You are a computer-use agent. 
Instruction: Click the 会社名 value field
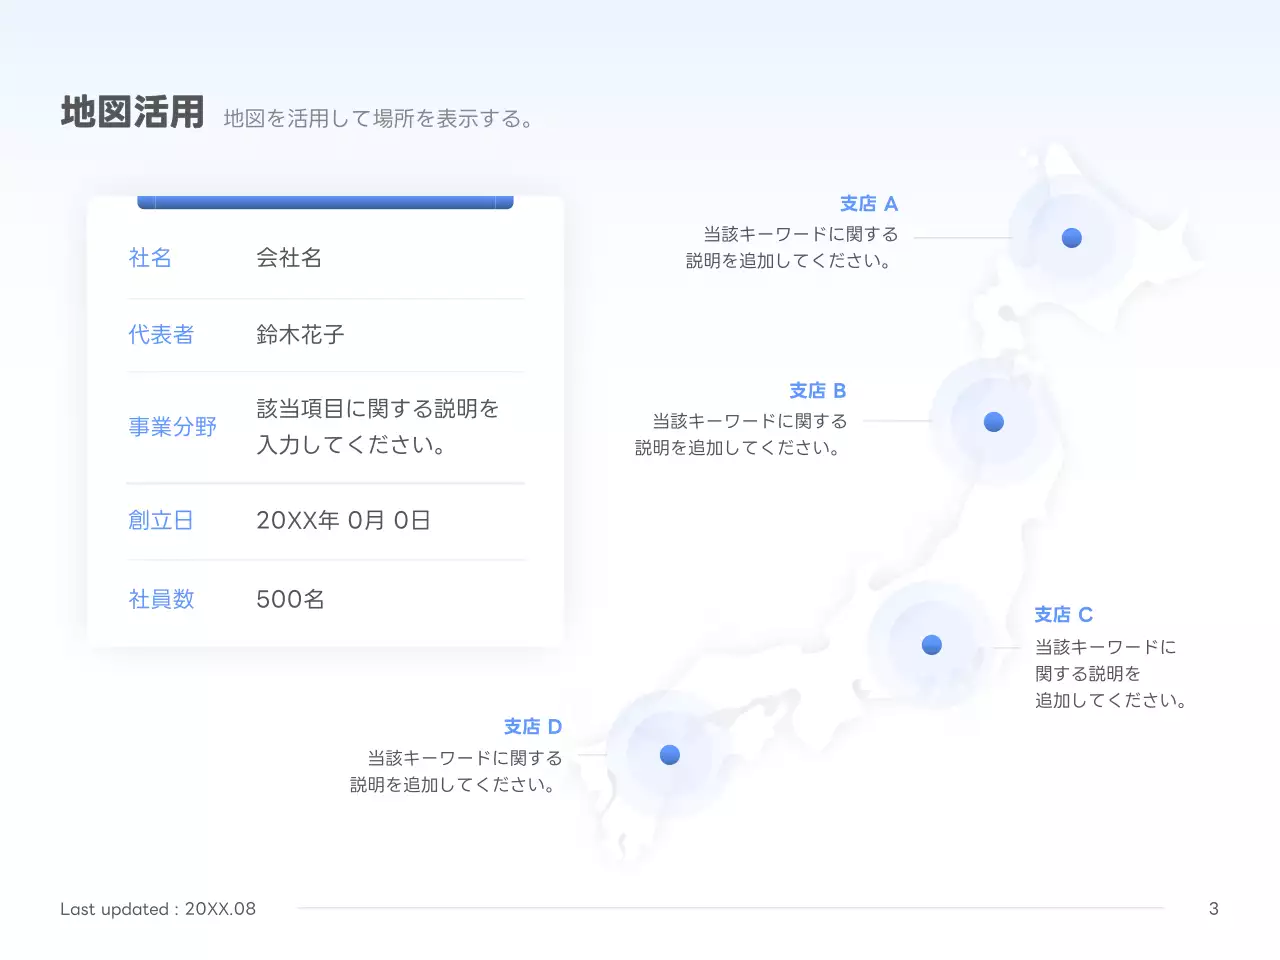290,258
